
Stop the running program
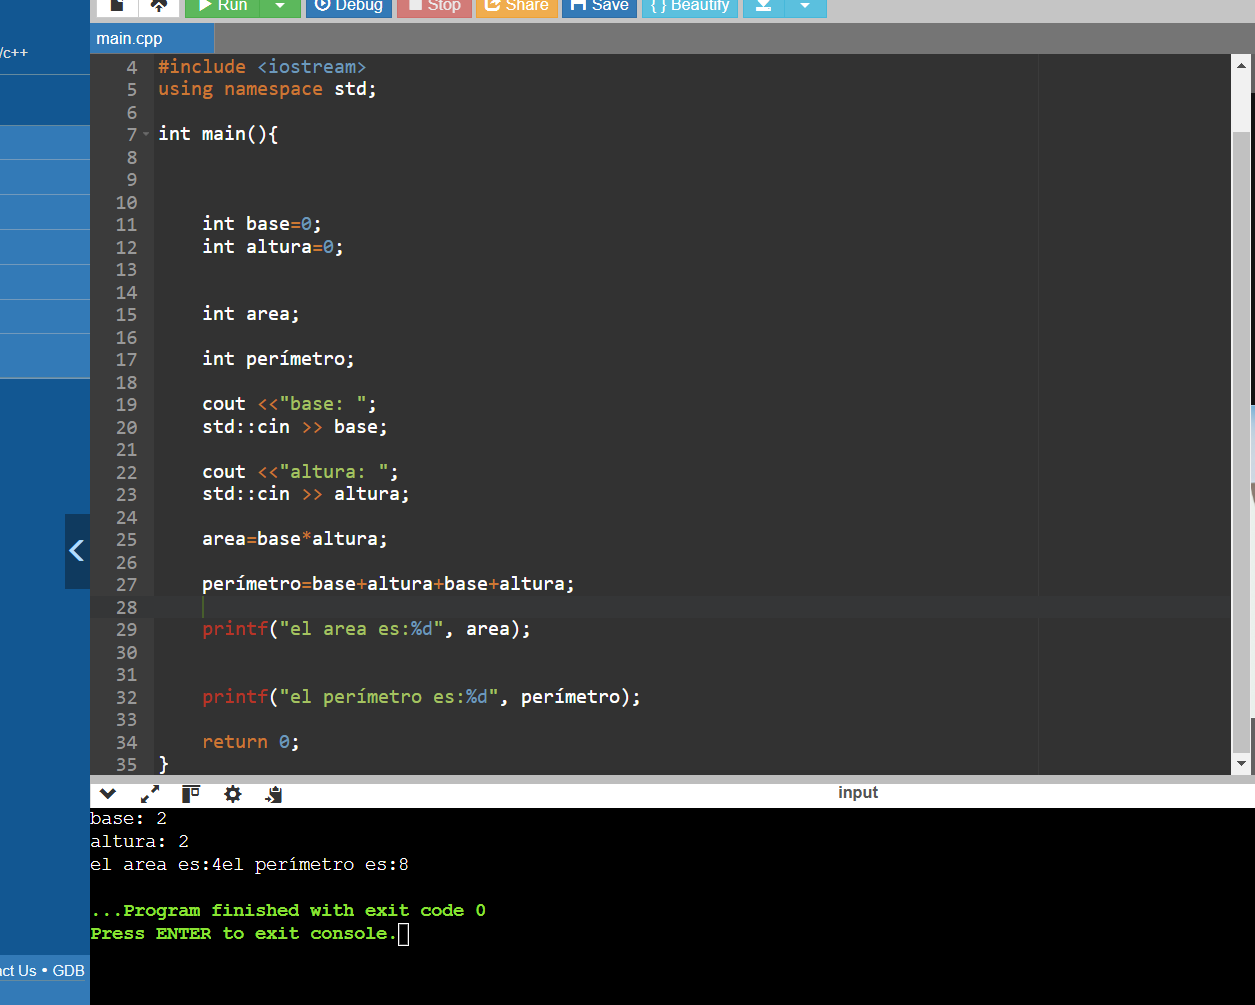click(x=434, y=7)
